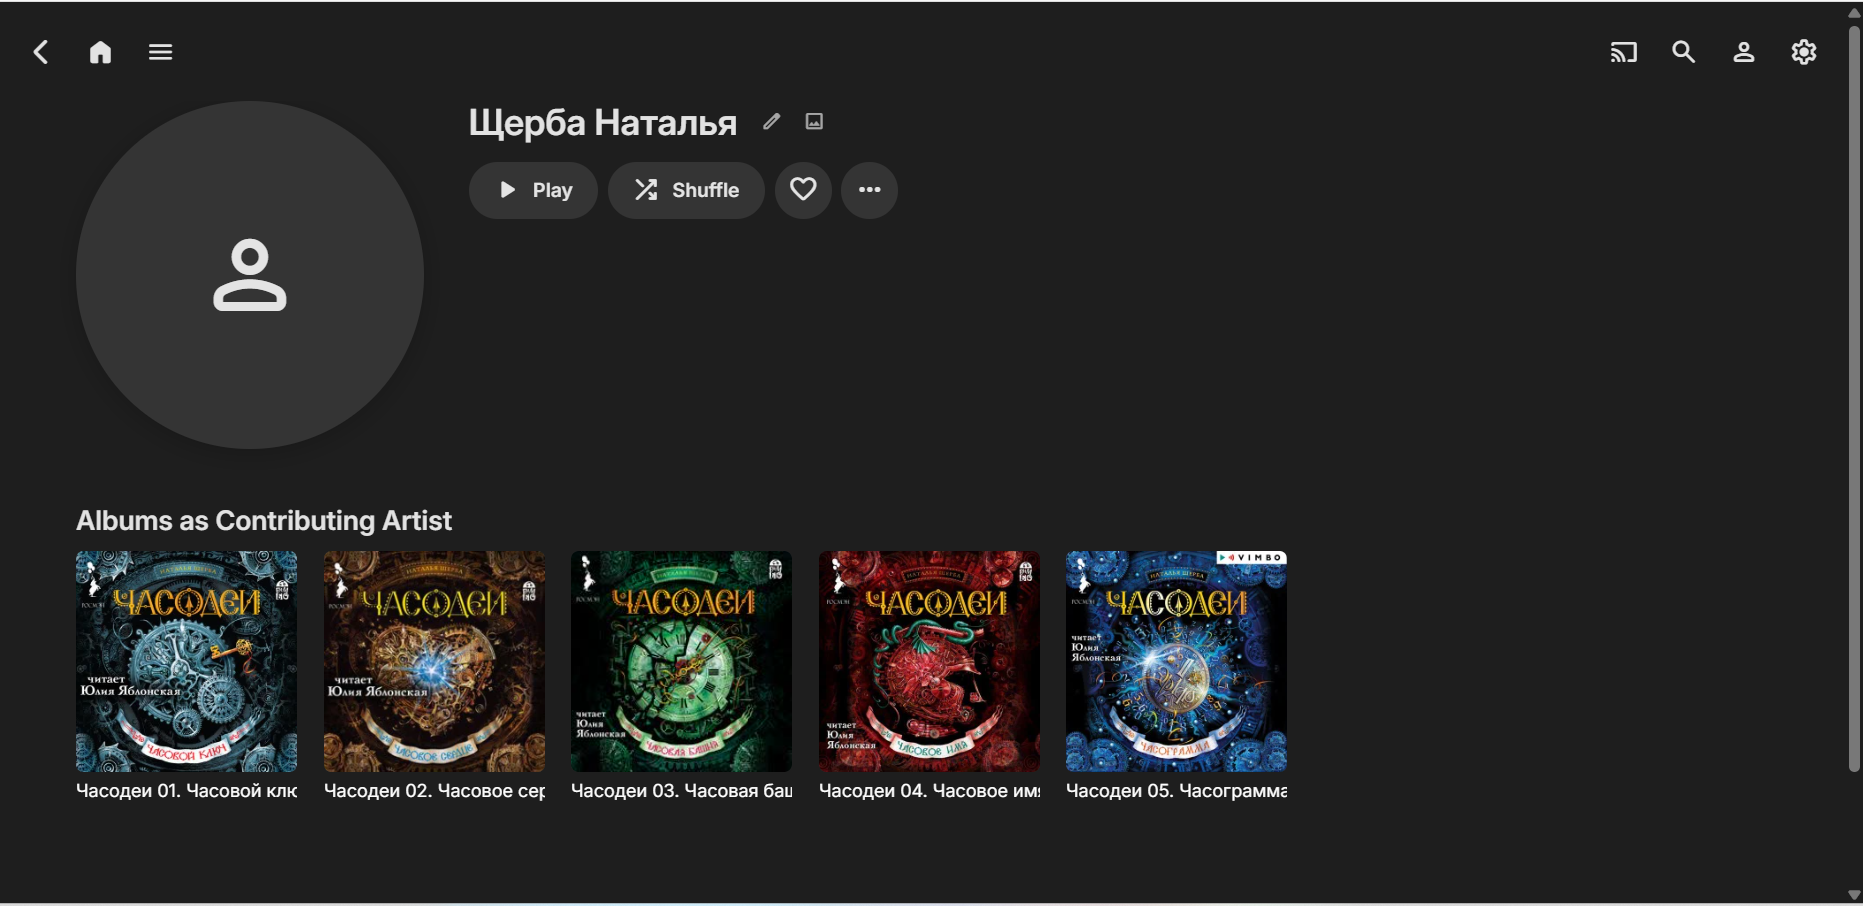Edit artist metadata with pencil icon

pos(771,122)
